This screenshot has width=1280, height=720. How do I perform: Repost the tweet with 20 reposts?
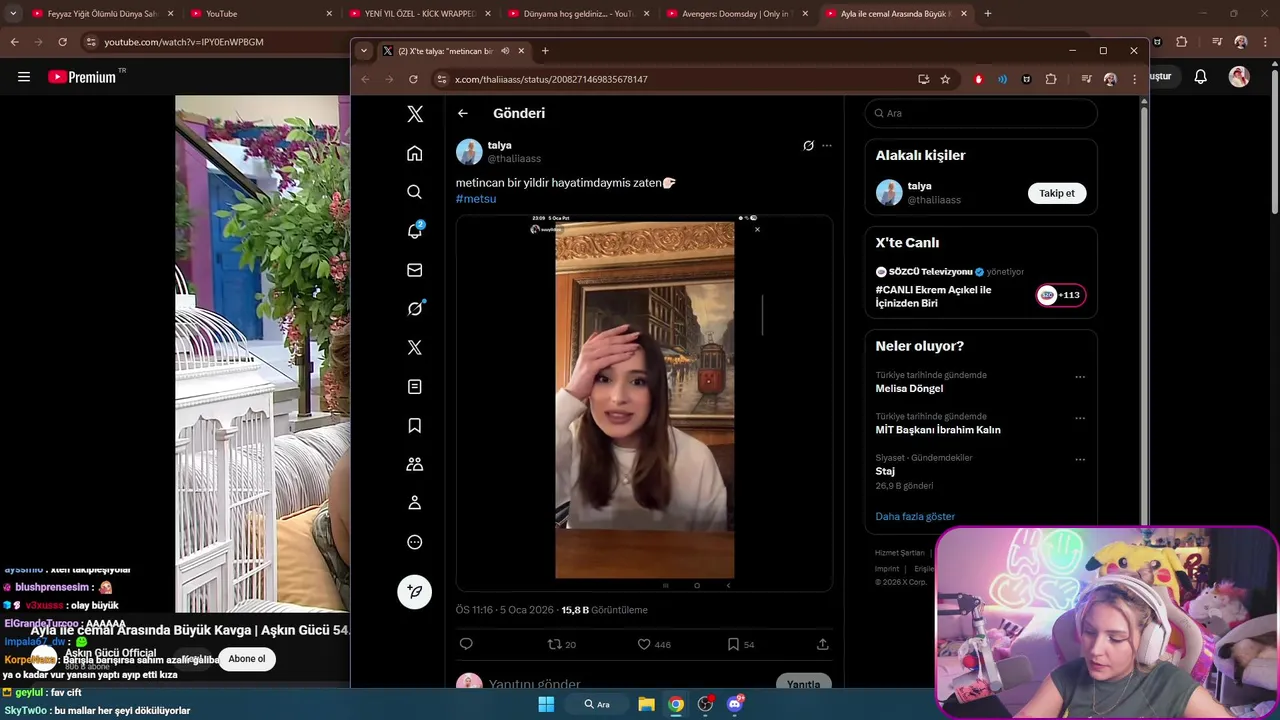(562, 644)
